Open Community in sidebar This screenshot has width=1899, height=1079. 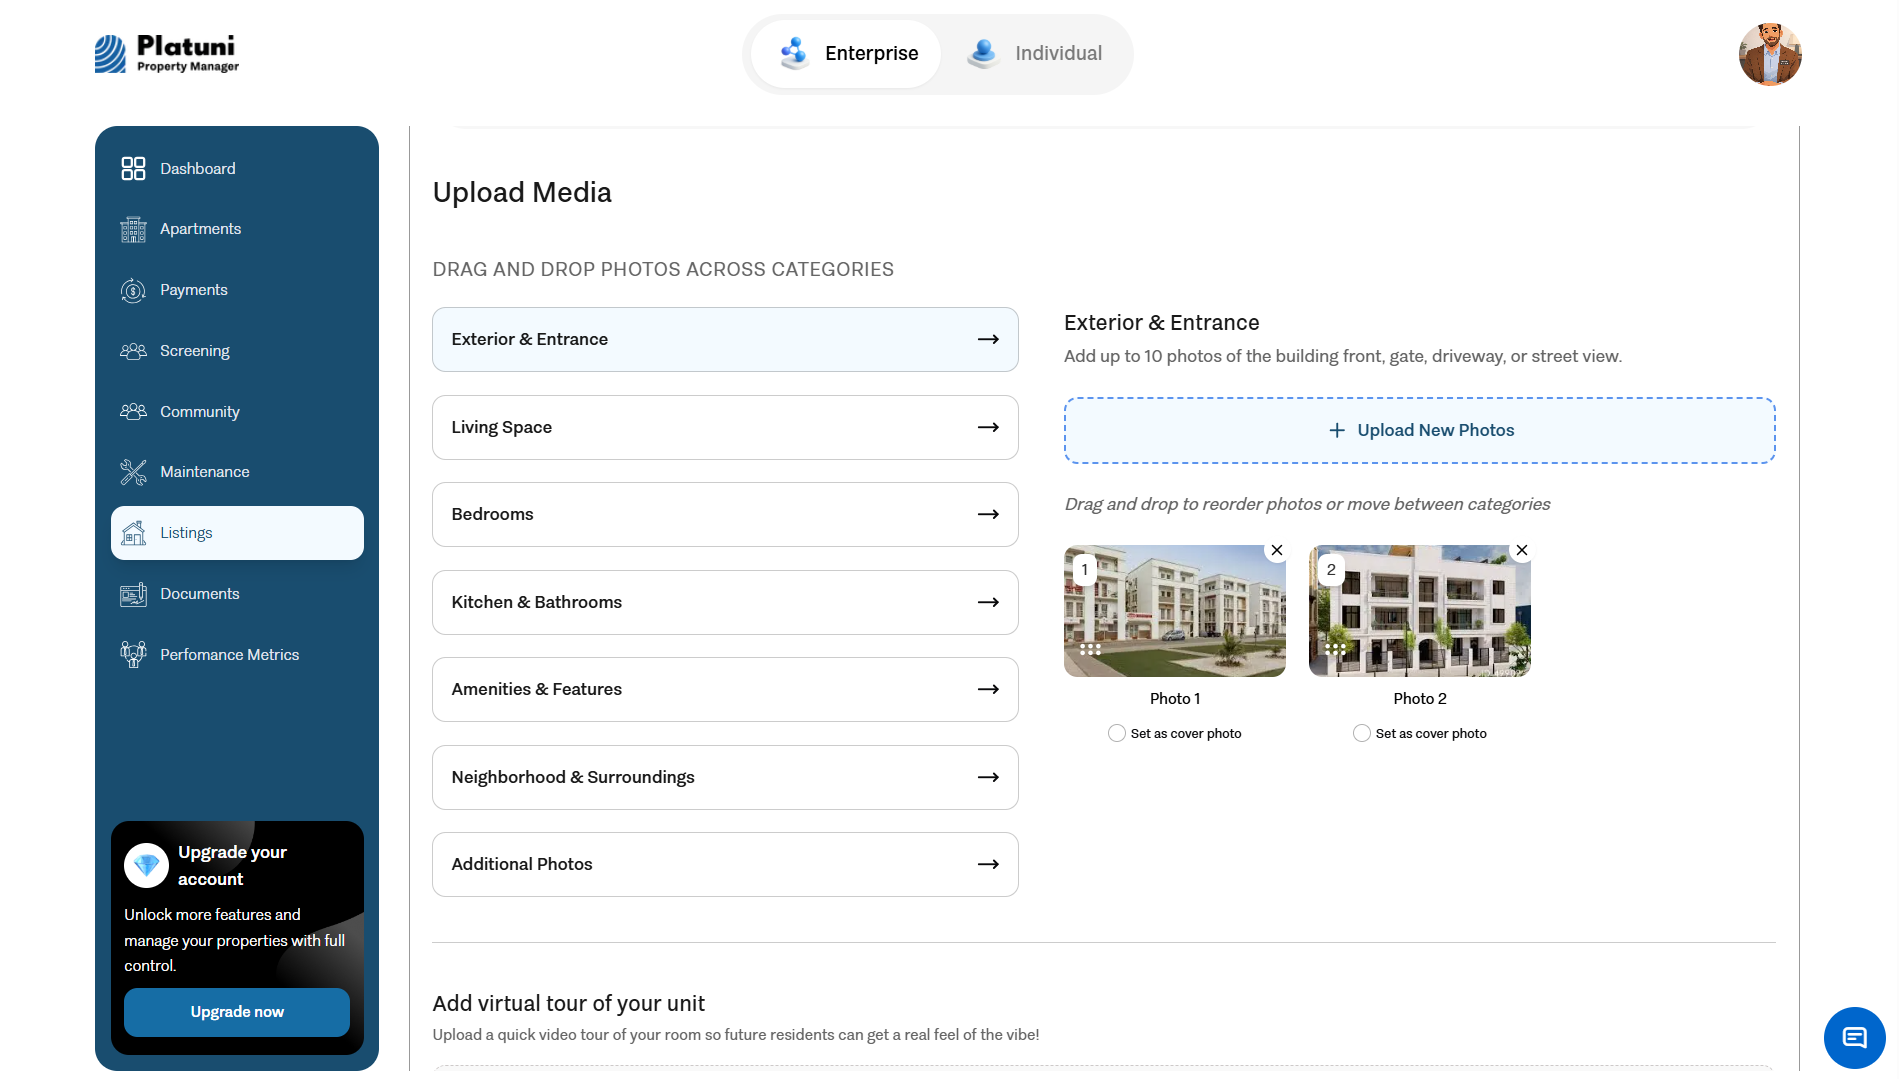(237, 412)
